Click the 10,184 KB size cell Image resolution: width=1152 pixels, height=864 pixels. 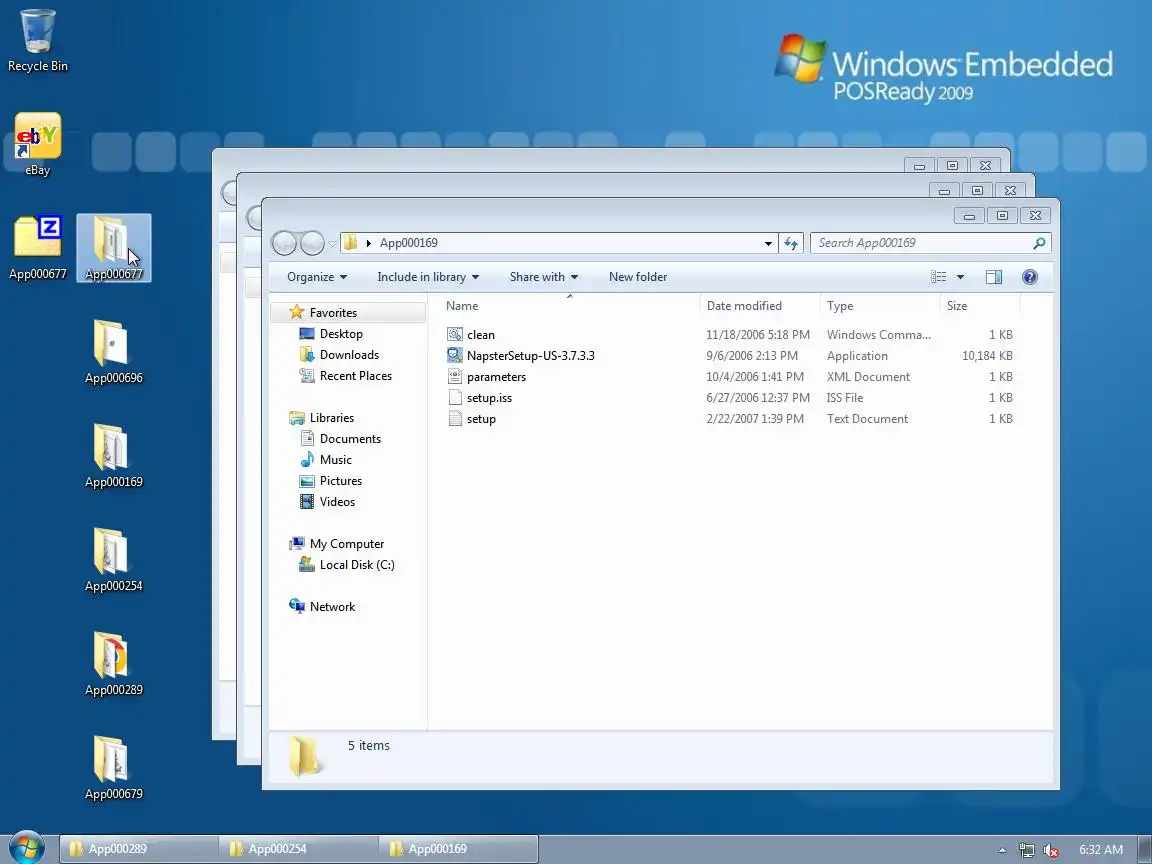pyautogui.click(x=987, y=356)
